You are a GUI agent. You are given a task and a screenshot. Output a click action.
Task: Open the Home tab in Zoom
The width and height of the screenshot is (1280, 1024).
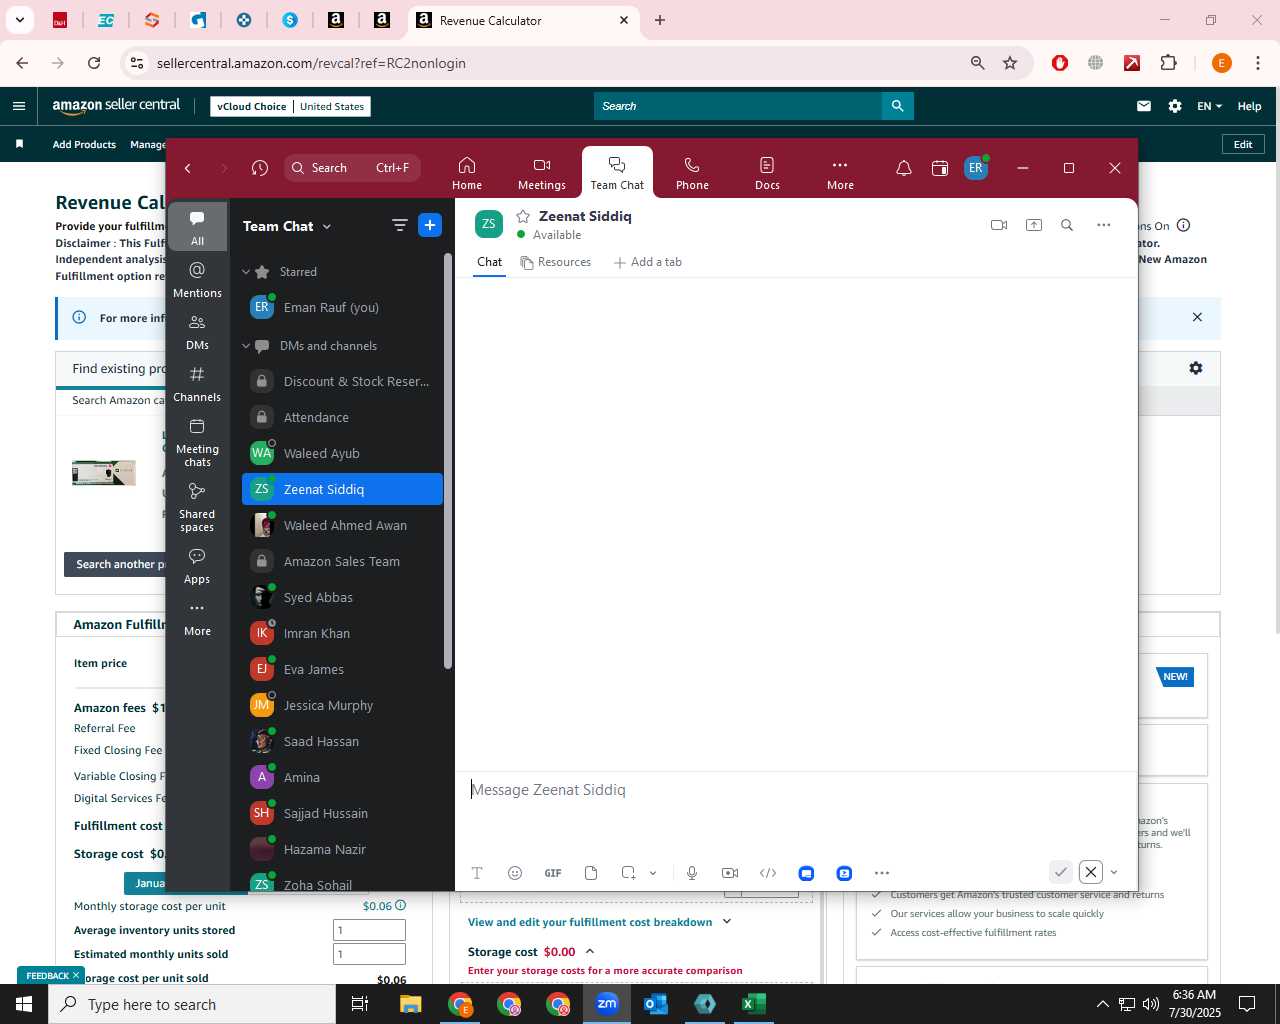466,172
